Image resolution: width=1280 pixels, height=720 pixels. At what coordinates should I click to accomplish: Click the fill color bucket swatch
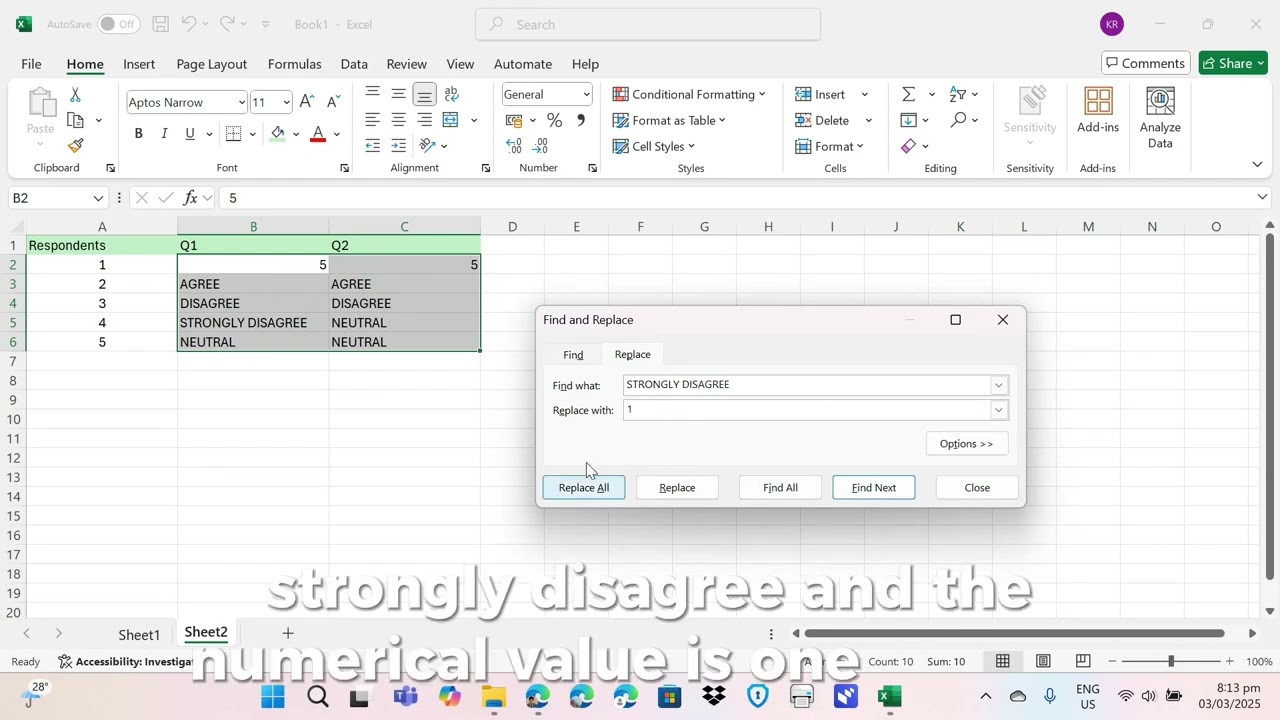pos(278,134)
